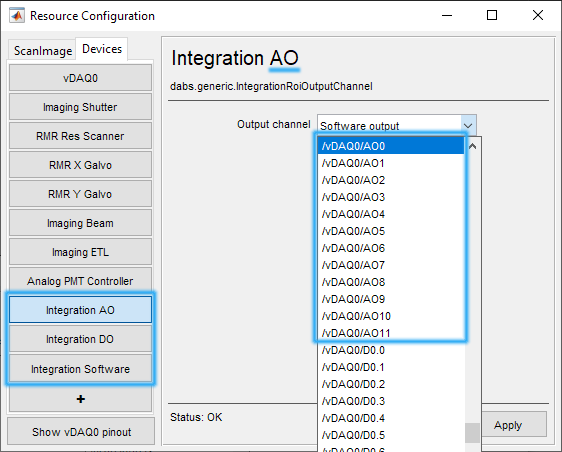Click the MATLAB icon in title bar

coord(17,15)
